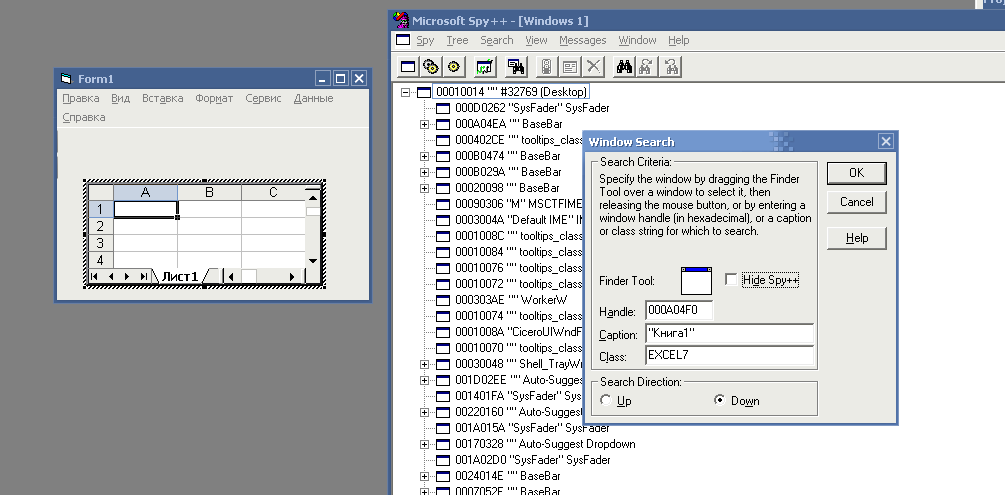Click spreadsheet horizontal scrollbar right arrow
The height and width of the screenshot is (495, 1005).
click(292, 276)
